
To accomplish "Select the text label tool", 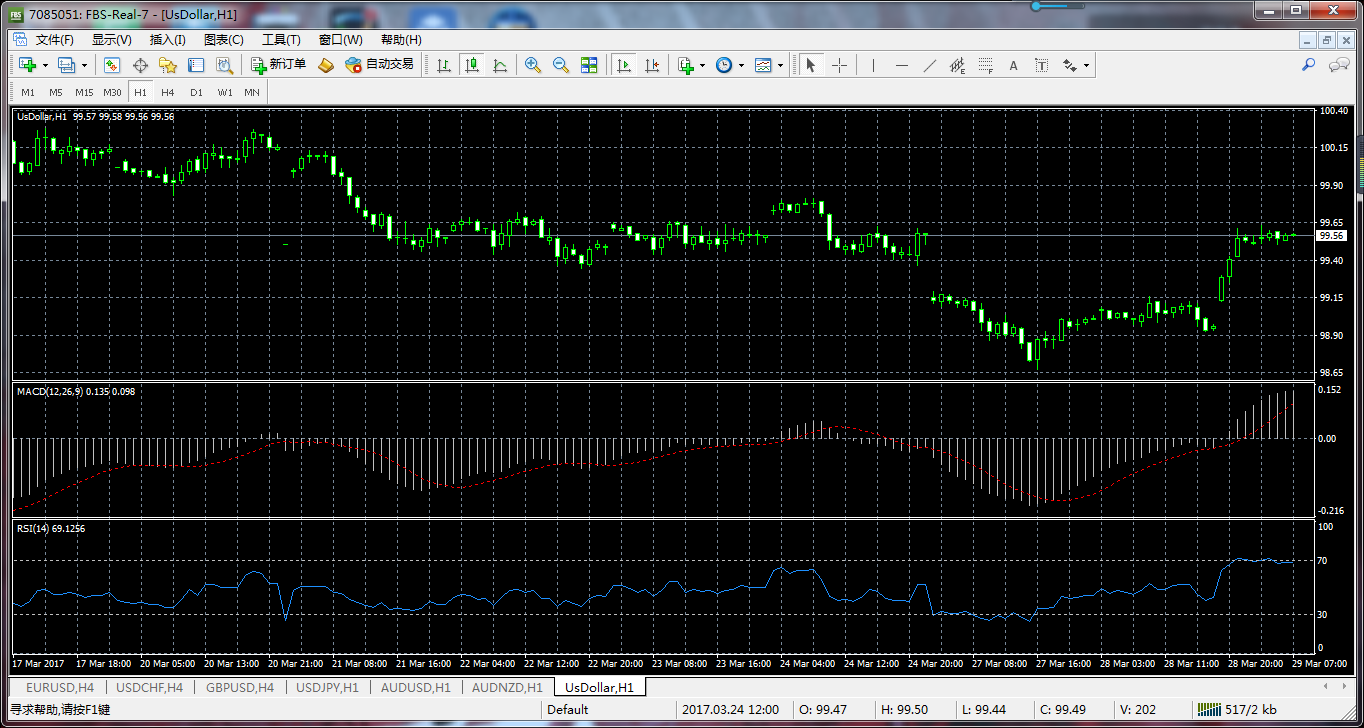I will (x=1041, y=65).
